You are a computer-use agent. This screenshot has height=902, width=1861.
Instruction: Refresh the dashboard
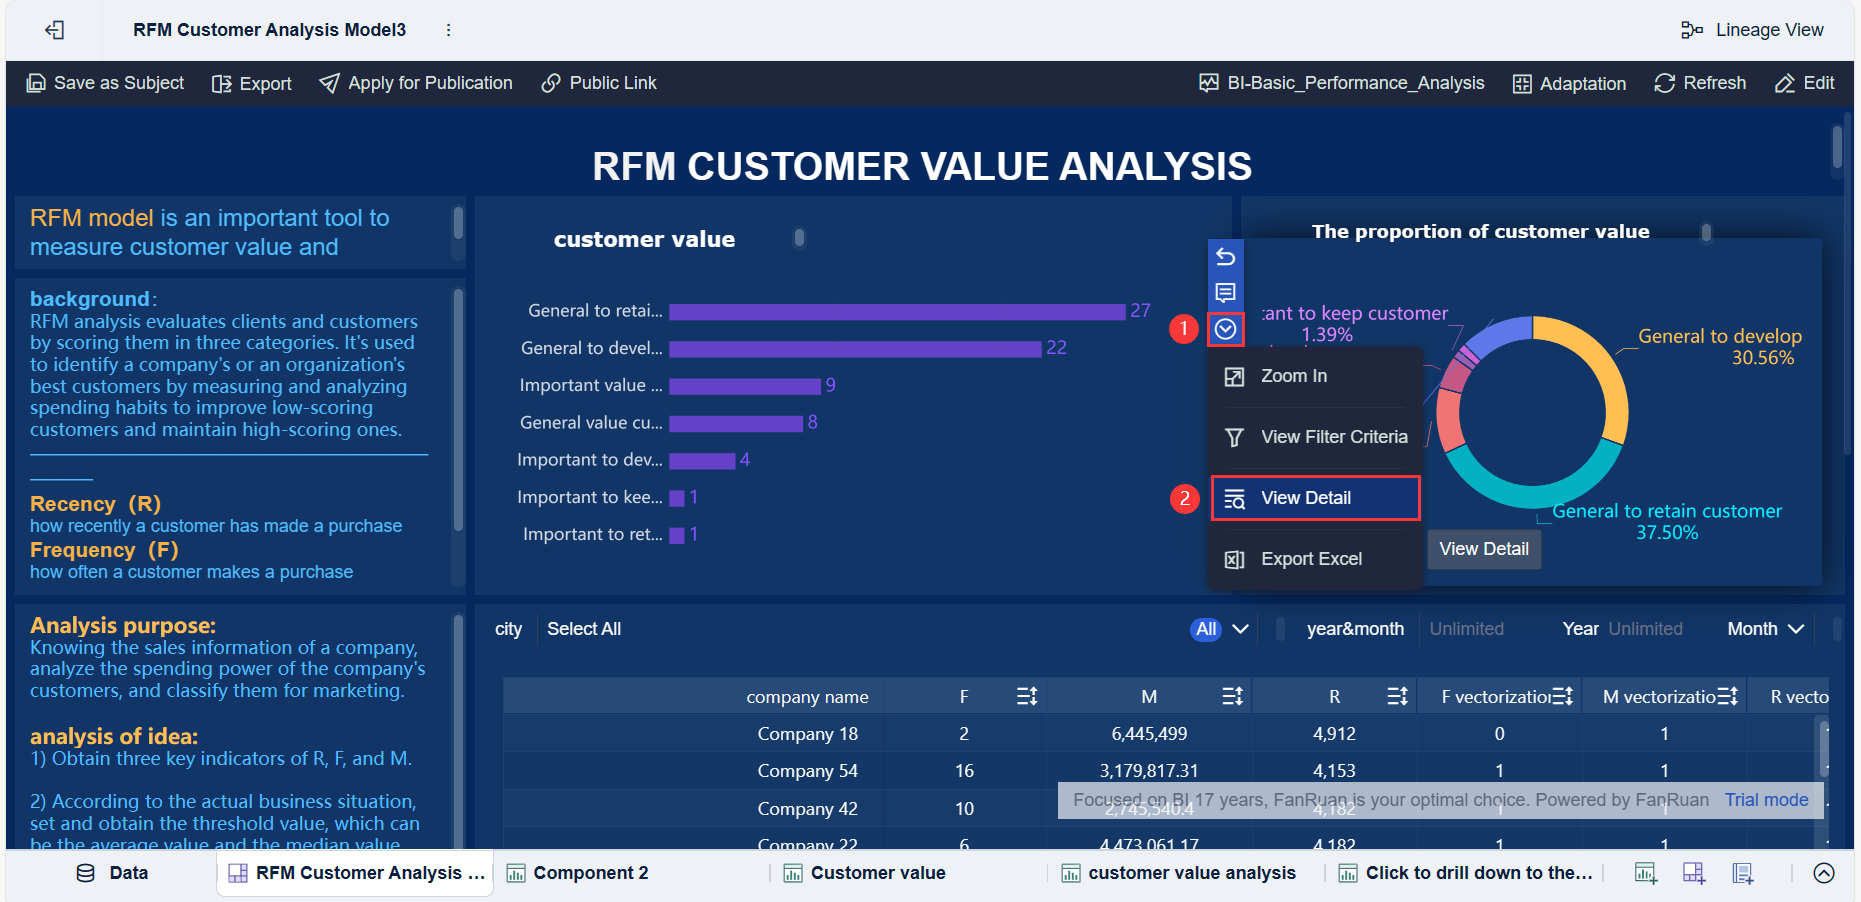1700,83
